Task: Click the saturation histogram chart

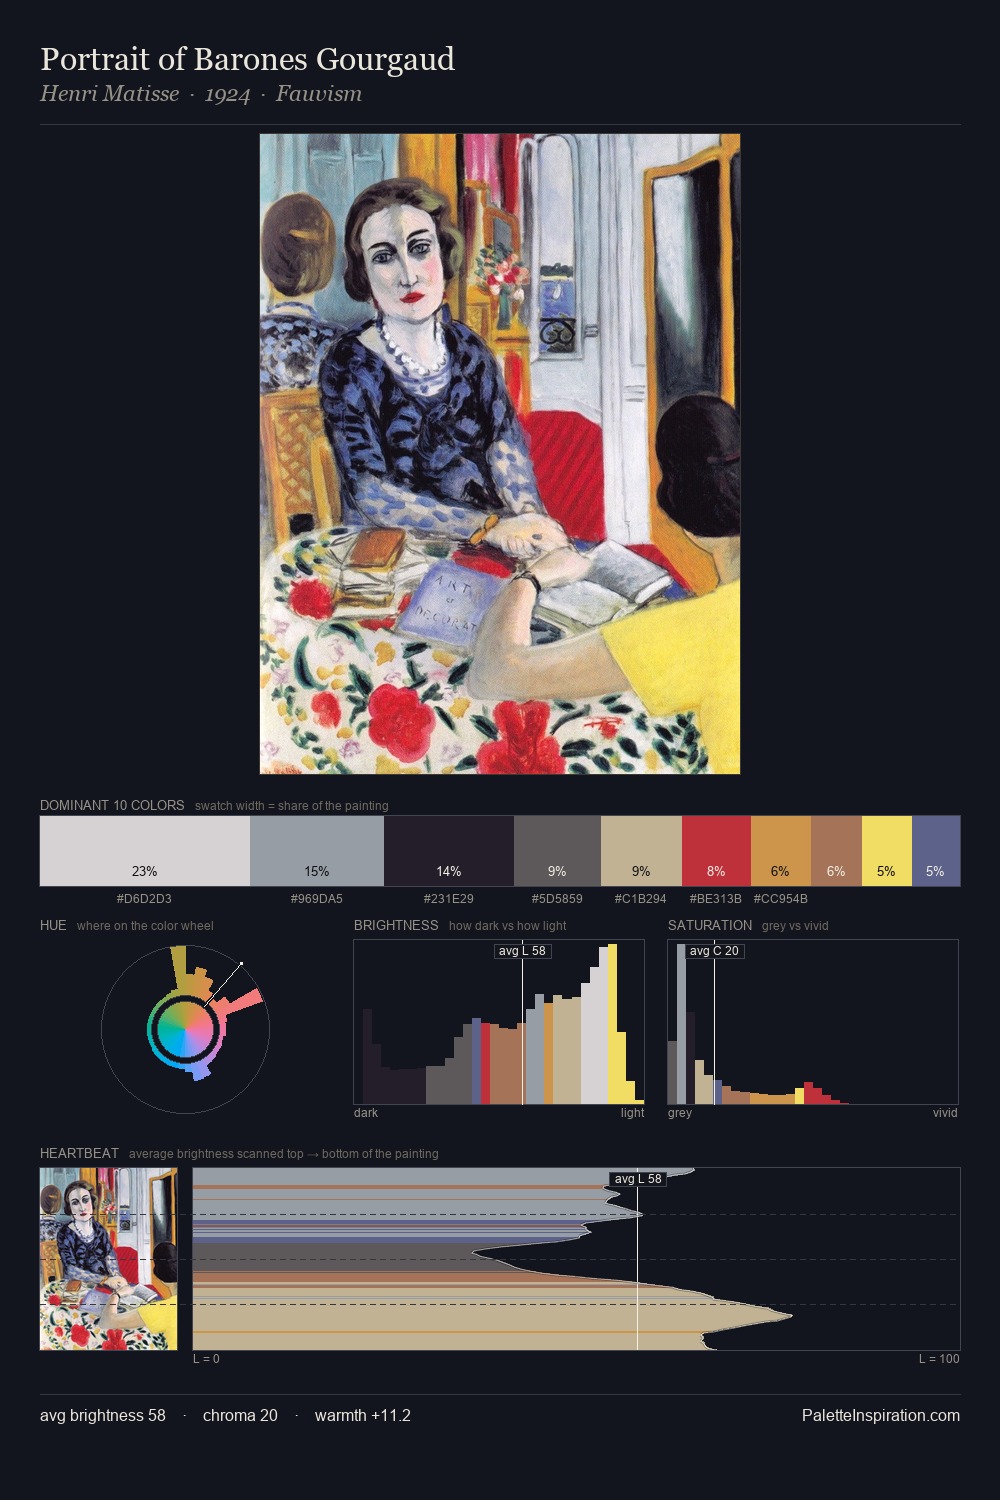Action: coord(813,1022)
